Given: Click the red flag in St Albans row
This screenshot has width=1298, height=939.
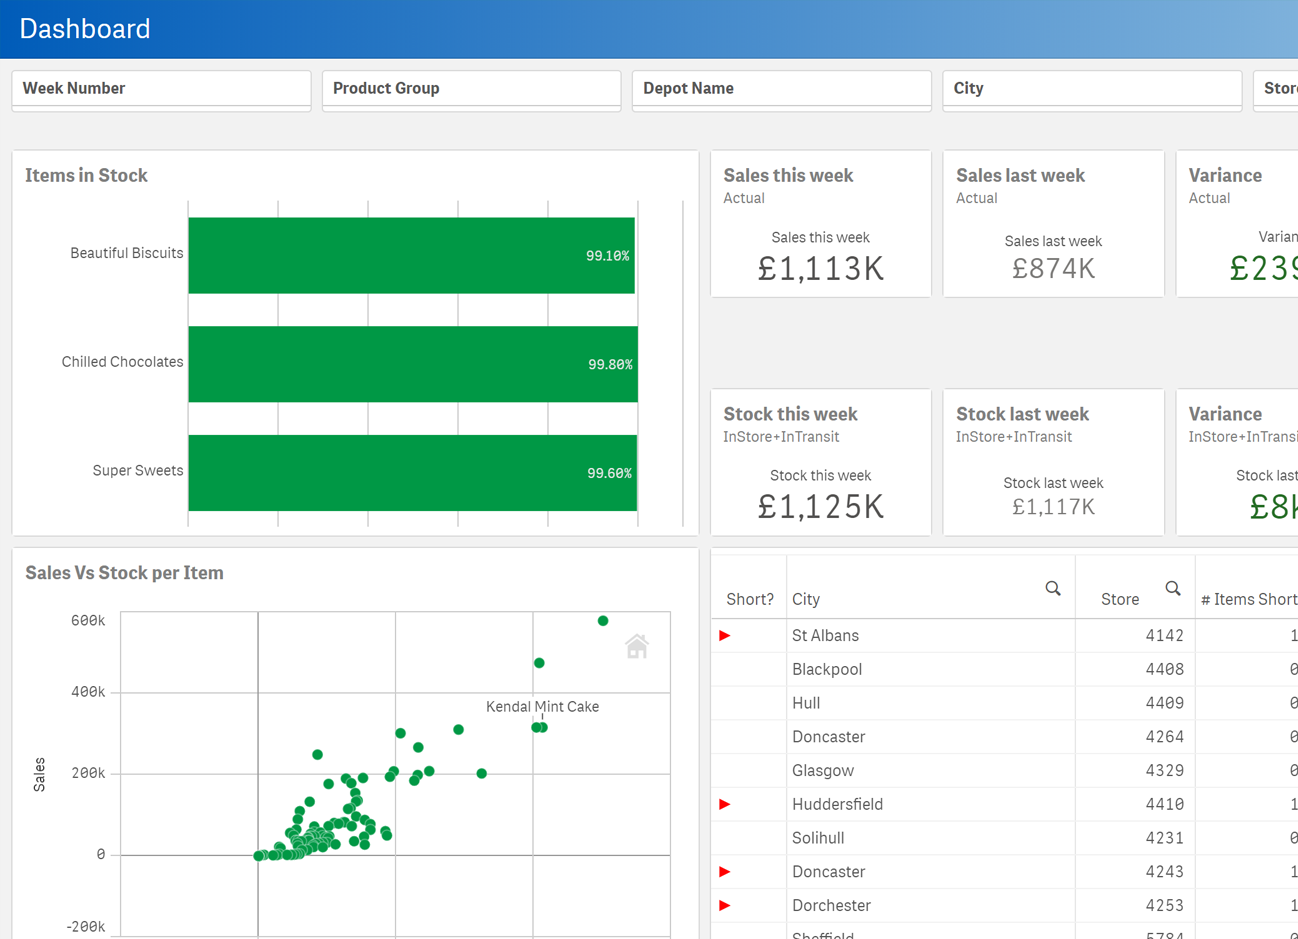Looking at the screenshot, I should click(x=725, y=636).
